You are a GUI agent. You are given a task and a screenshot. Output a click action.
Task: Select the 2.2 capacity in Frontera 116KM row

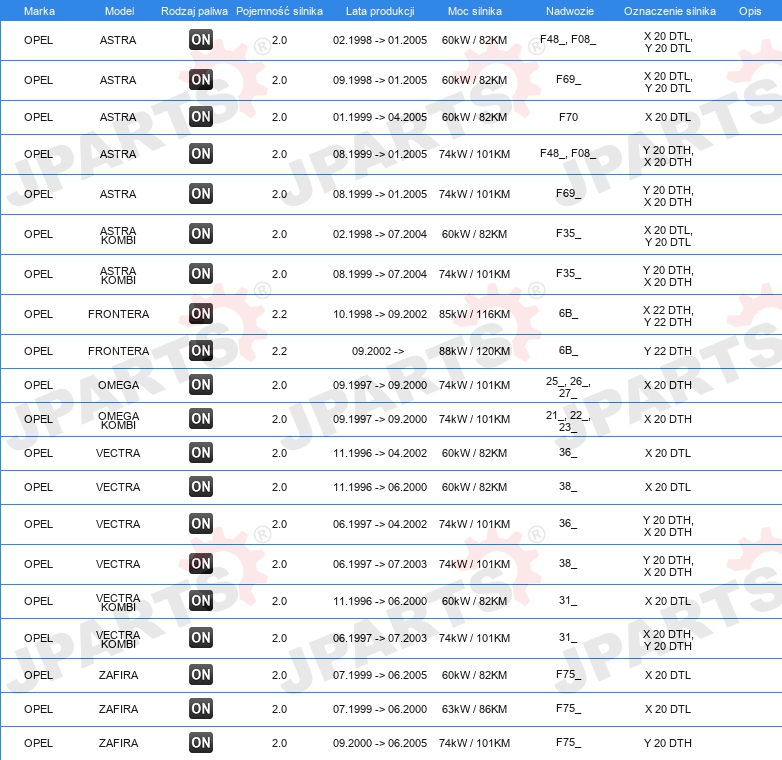point(279,314)
